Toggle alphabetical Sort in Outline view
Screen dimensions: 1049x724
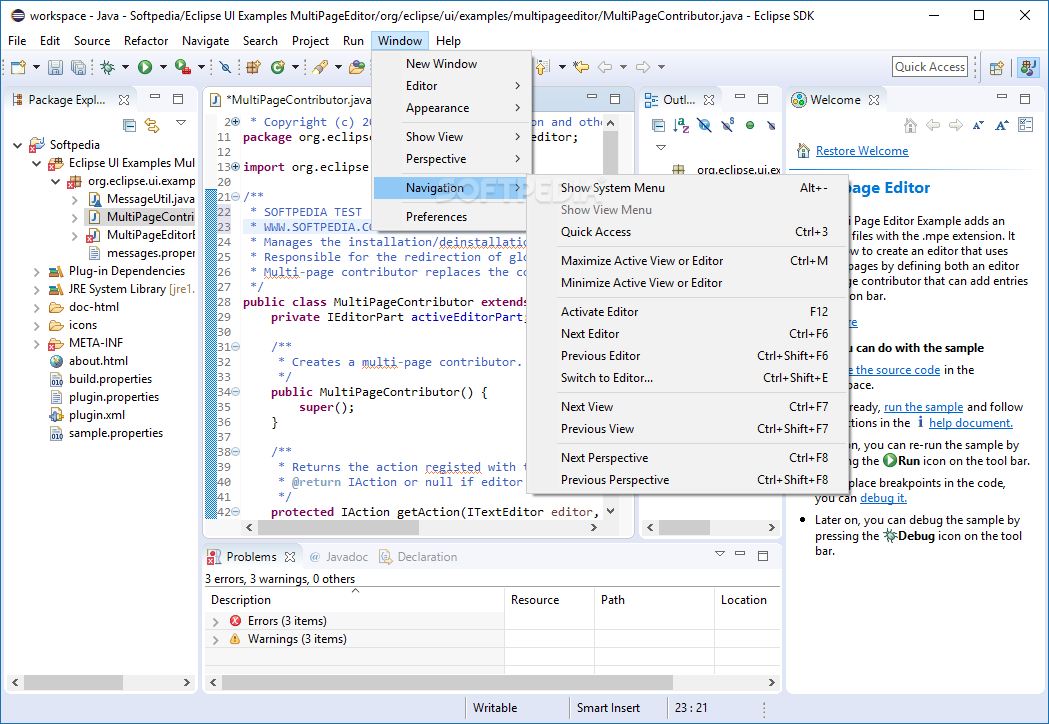(x=681, y=125)
